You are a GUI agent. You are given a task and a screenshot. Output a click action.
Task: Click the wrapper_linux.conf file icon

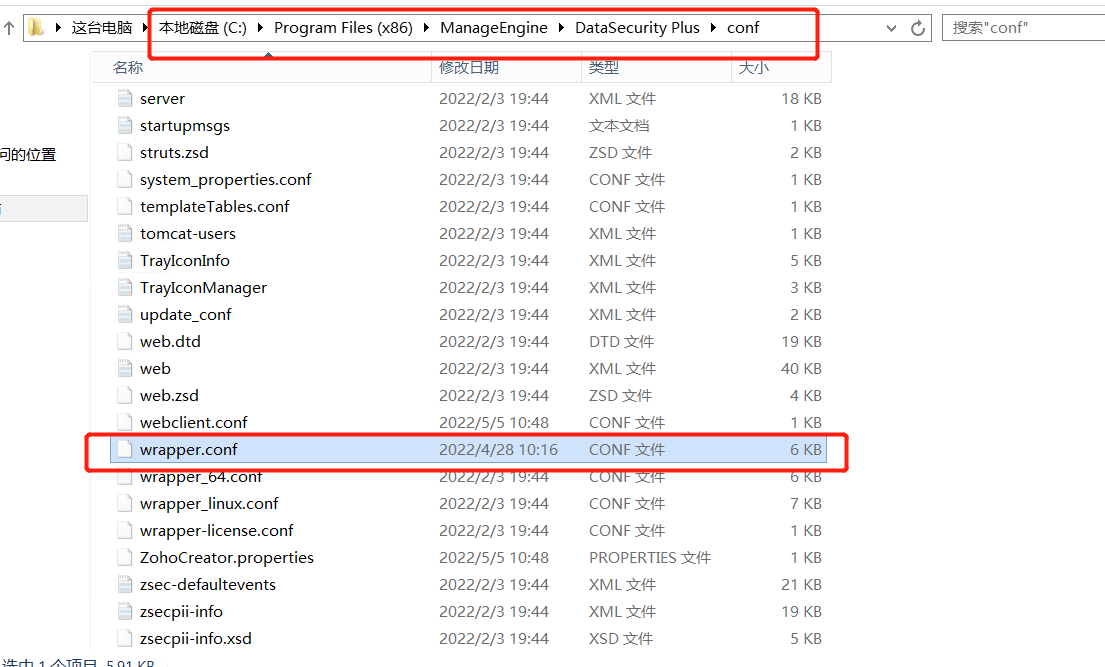[125, 503]
